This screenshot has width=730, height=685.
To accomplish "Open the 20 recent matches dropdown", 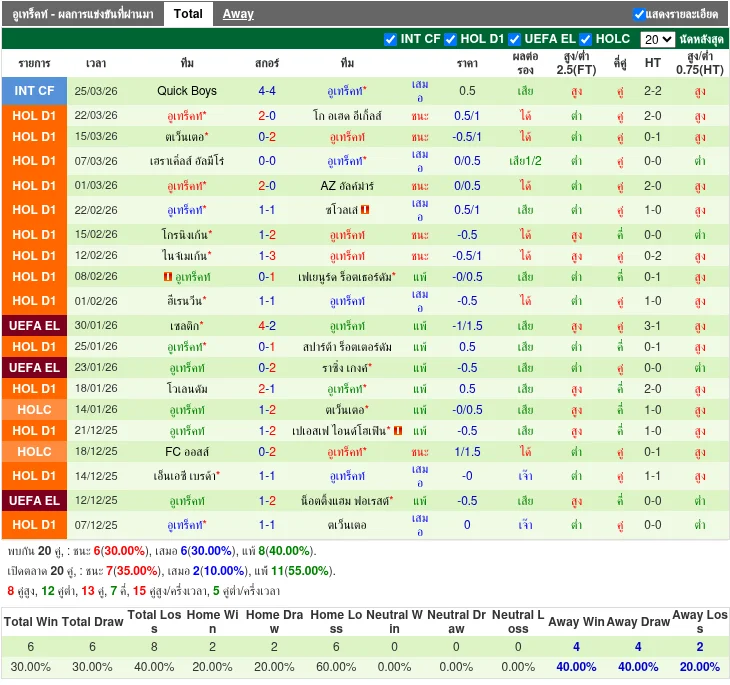I will pos(657,39).
